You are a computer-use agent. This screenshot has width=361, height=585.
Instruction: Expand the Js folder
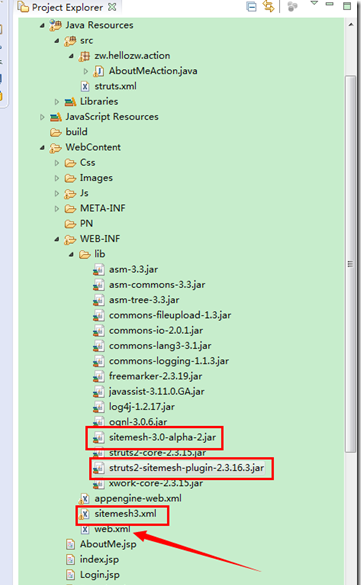pyautogui.click(x=57, y=193)
